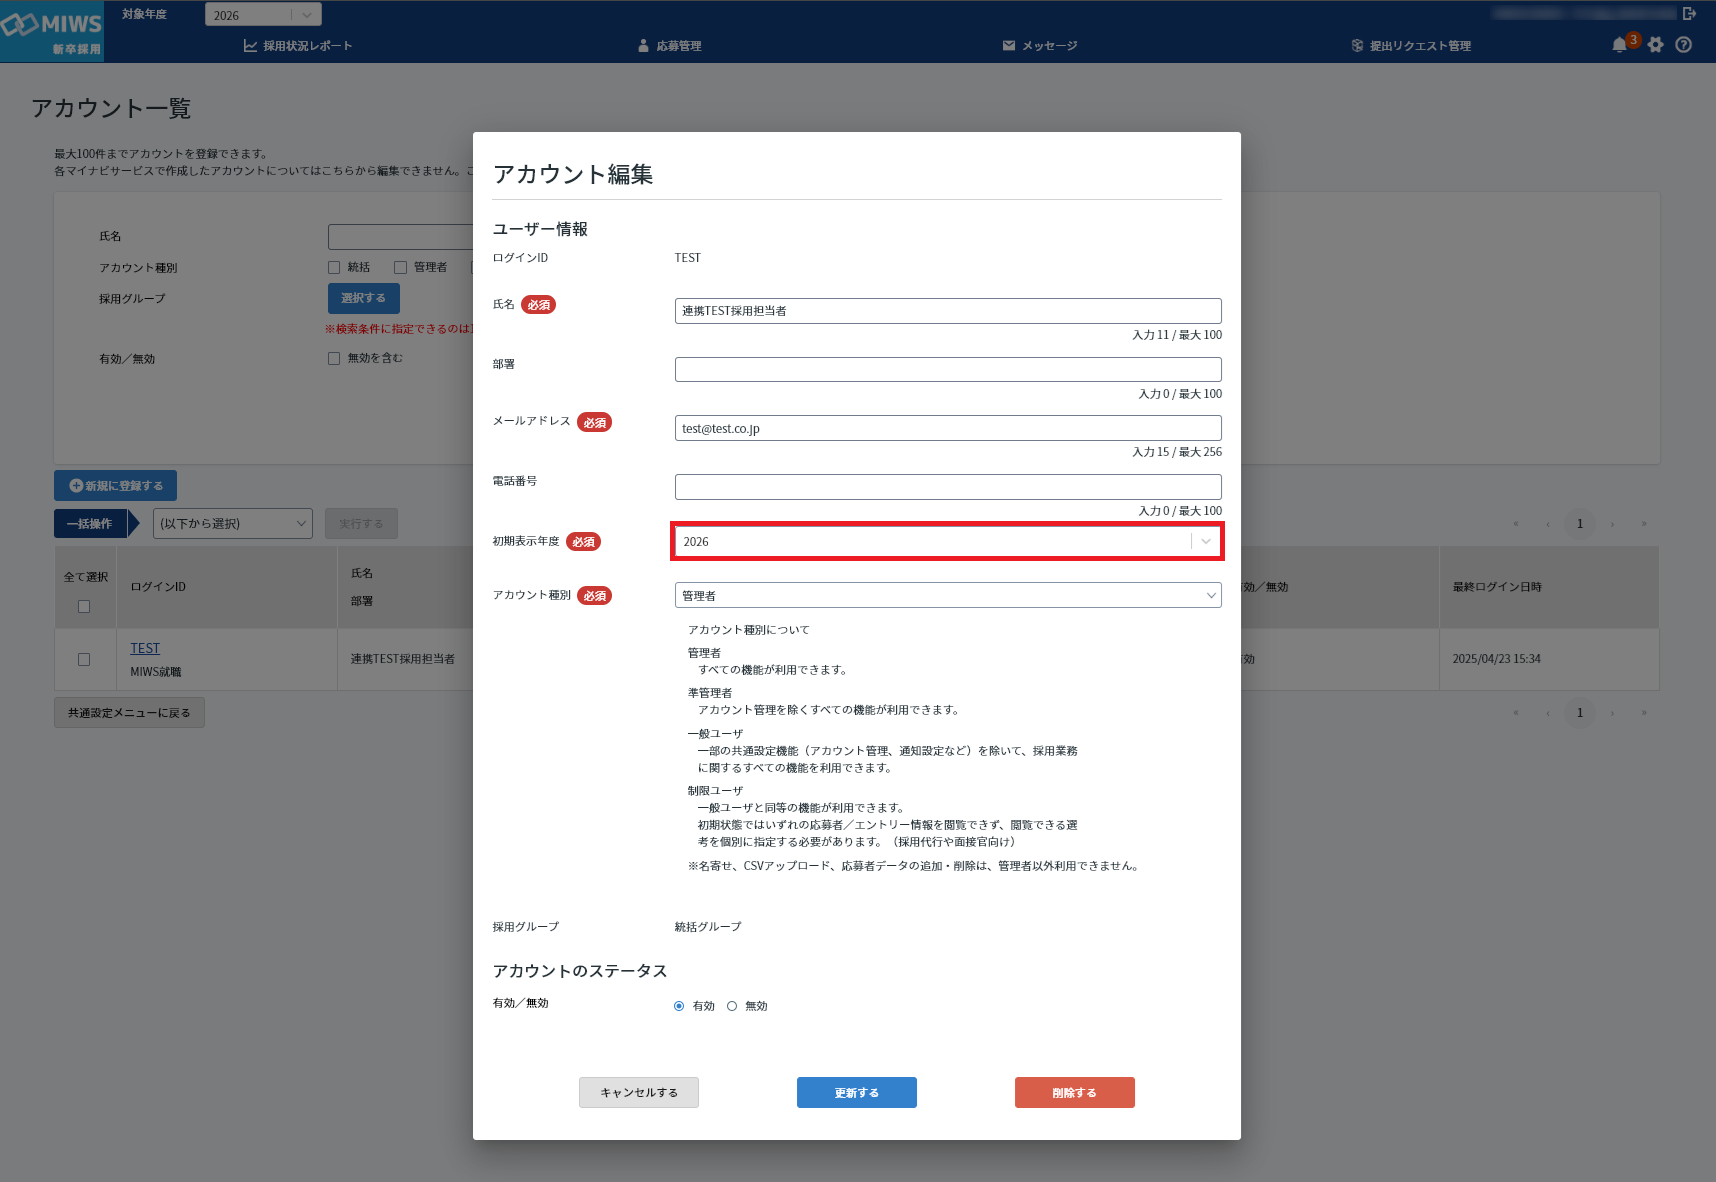Open メッセージ menu item
Image resolution: width=1716 pixels, height=1182 pixels.
coord(1040,46)
